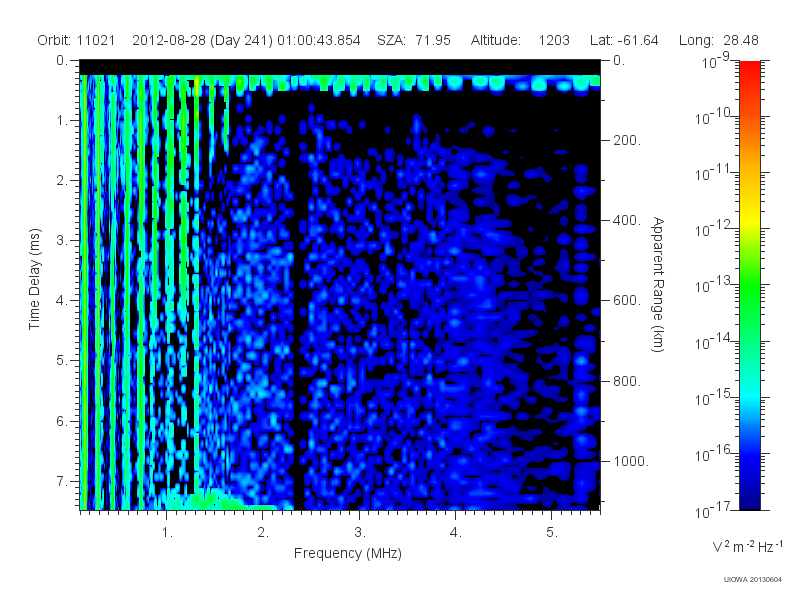
Task: Click the 'SZA: 71.95' value
Action: (x=414, y=40)
